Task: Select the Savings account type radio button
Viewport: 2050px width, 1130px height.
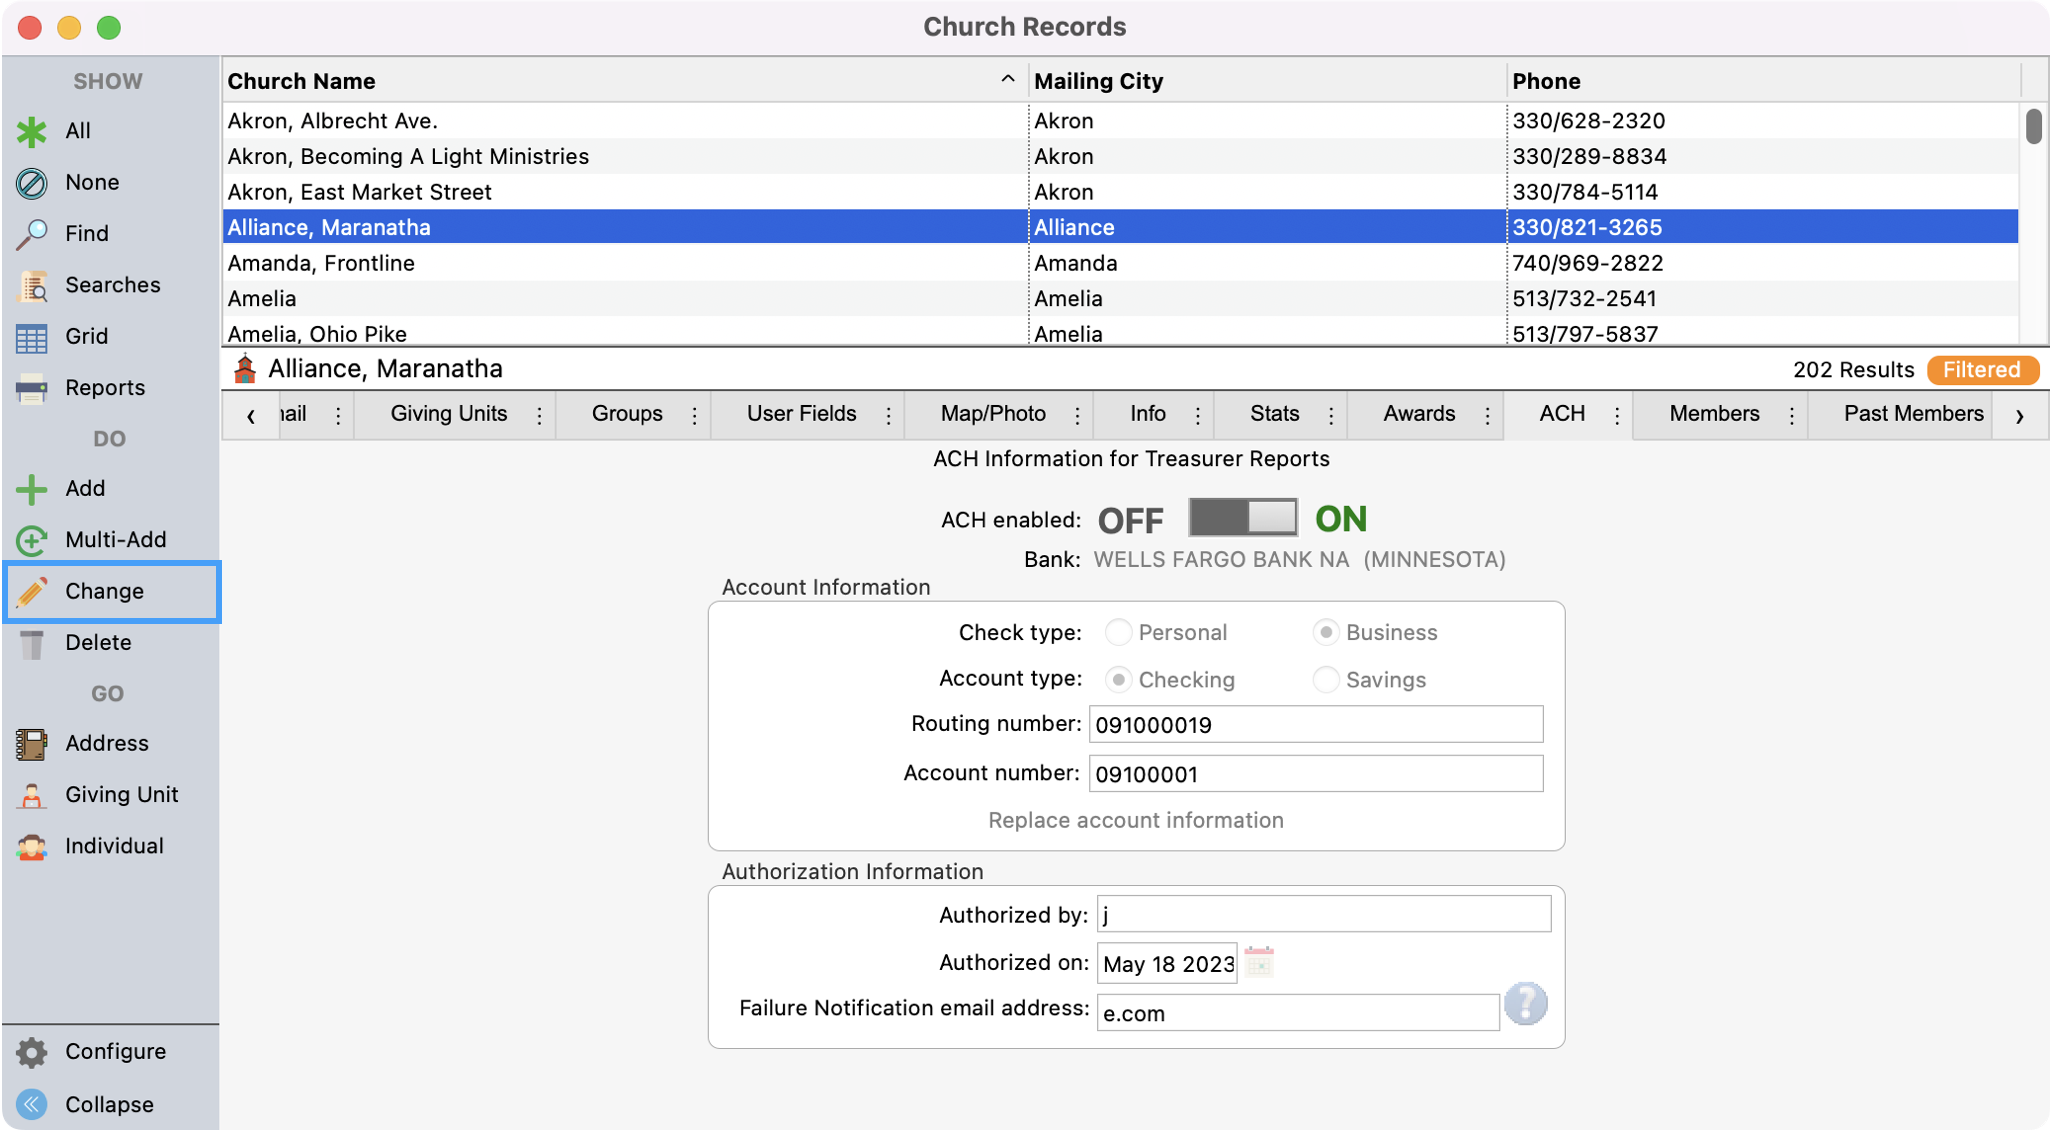Action: point(1325,680)
